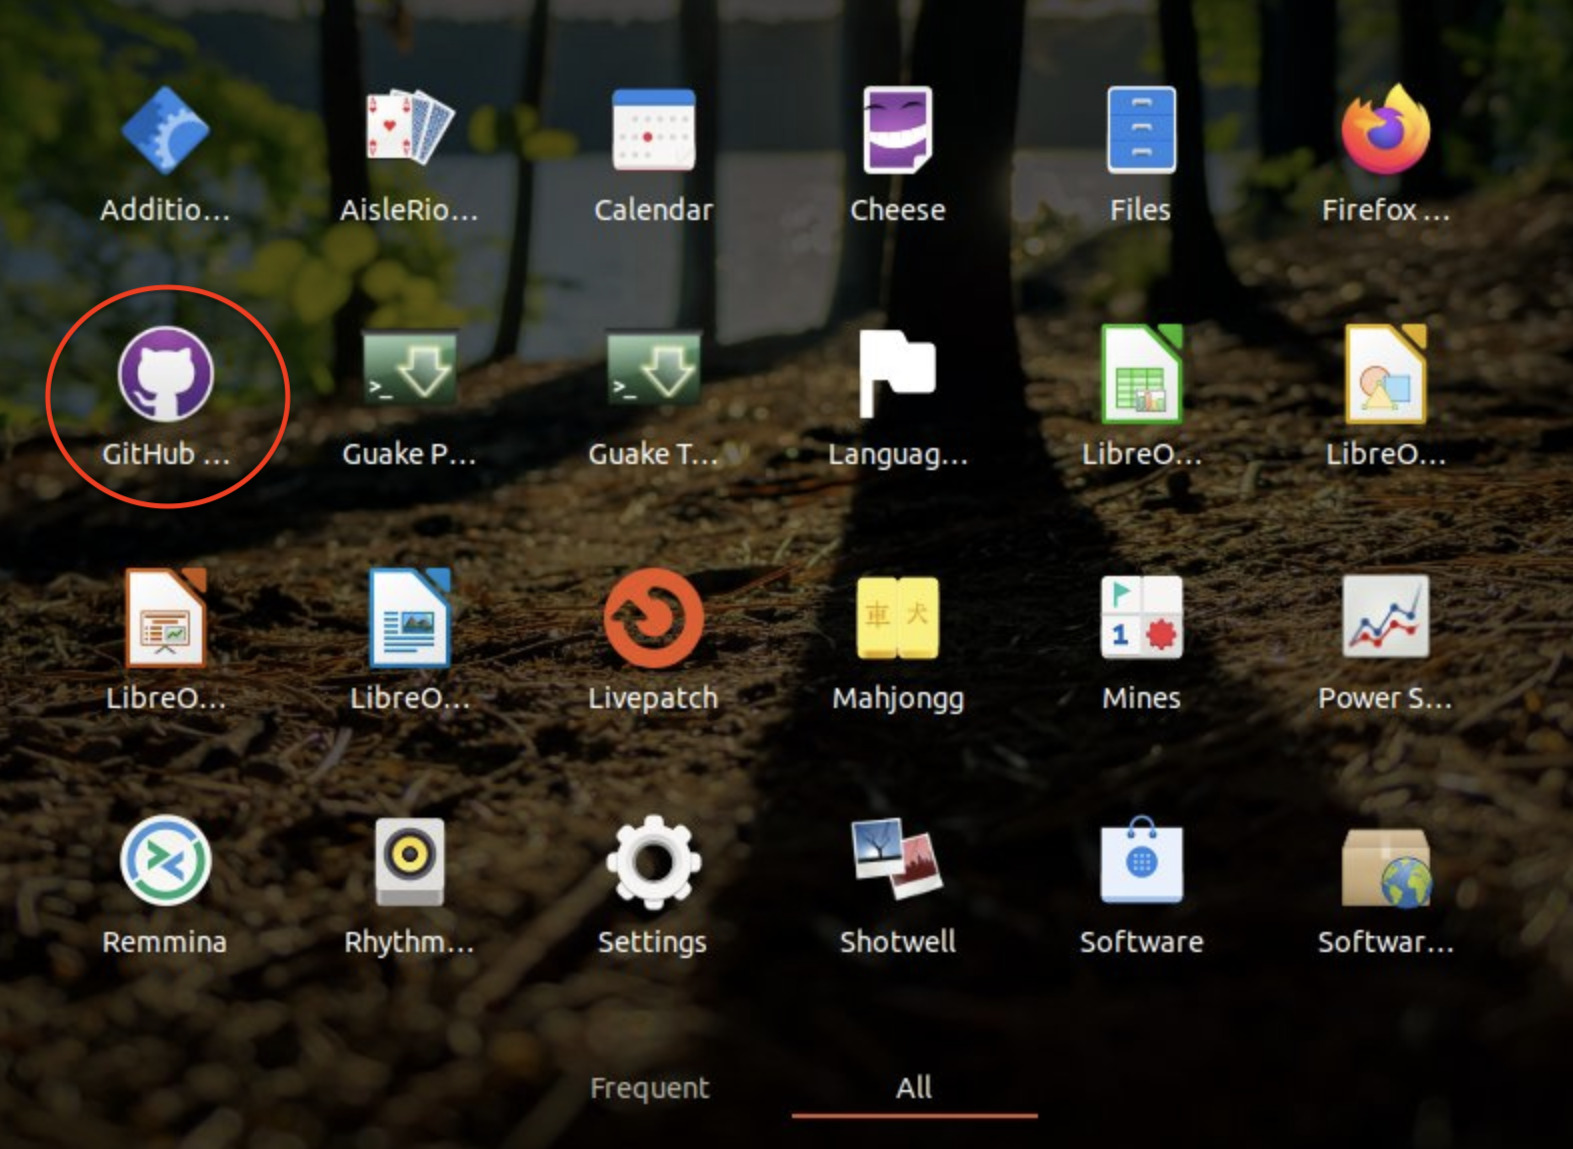
Task: Launch Firefox web browser
Action: tap(1384, 131)
